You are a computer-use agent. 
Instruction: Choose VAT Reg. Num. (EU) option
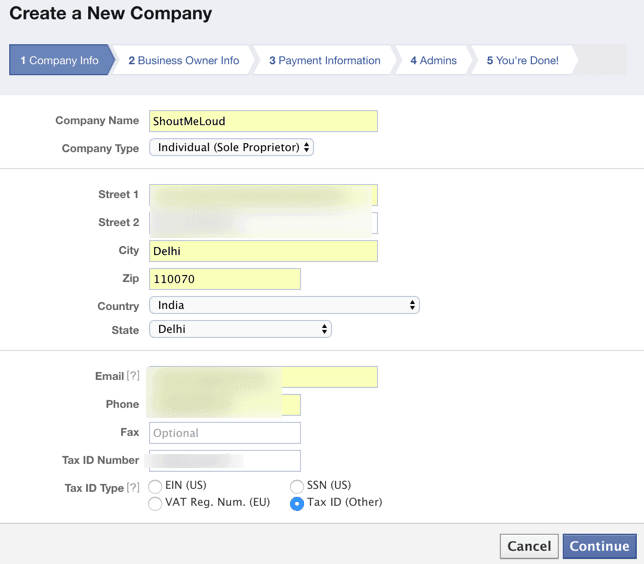point(155,503)
